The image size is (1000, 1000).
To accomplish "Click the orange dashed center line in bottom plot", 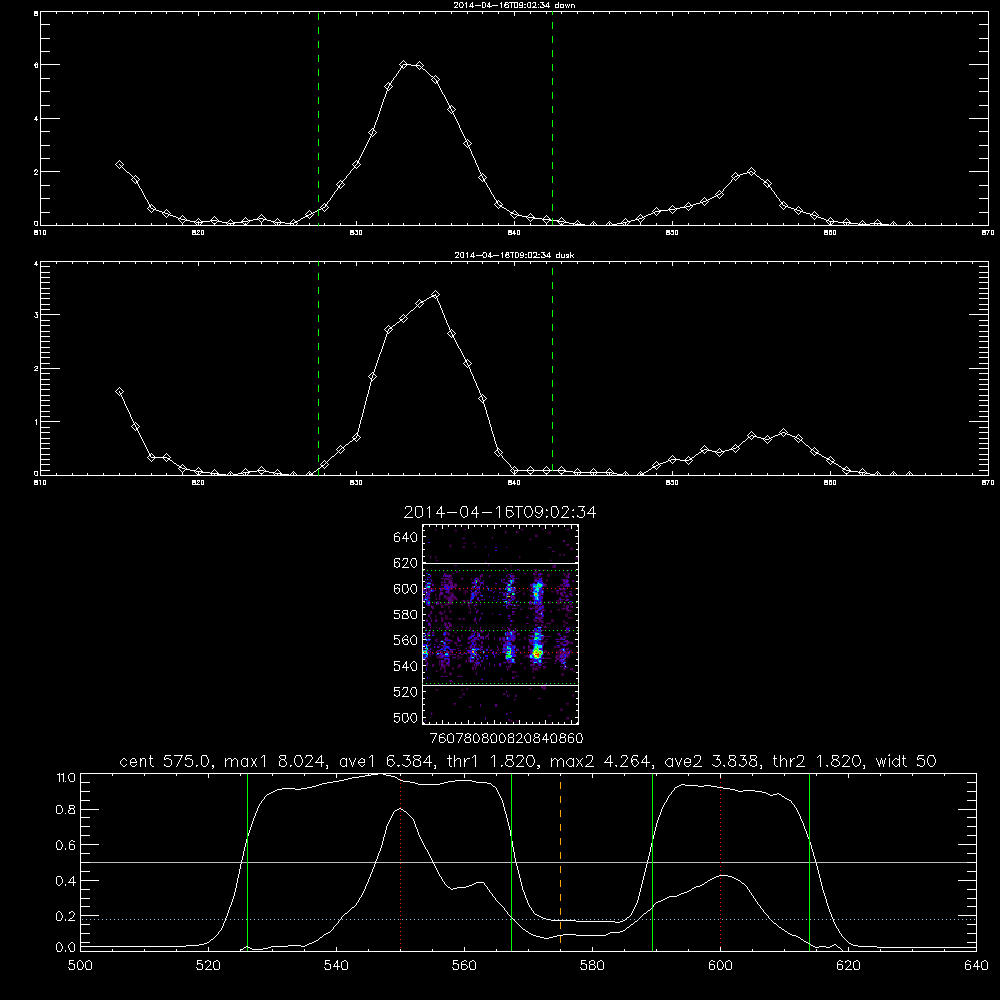I will point(561,862).
